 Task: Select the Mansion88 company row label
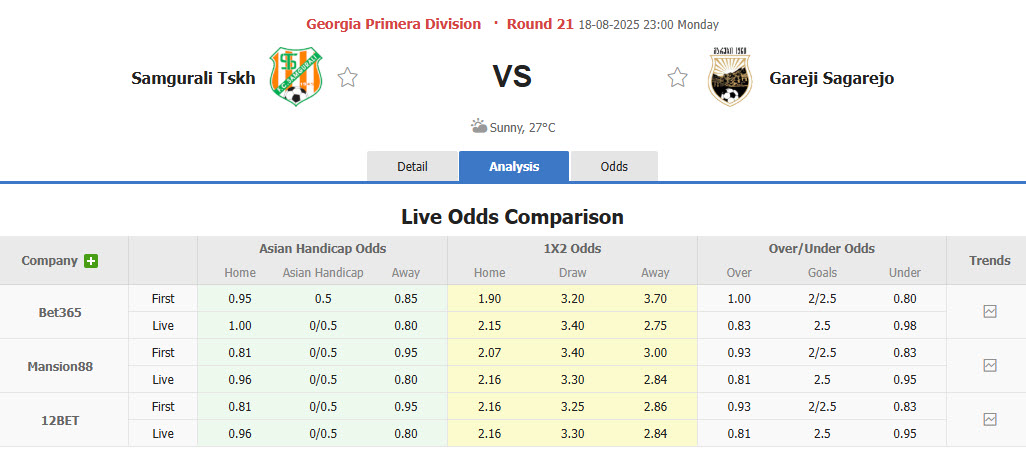tap(60, 366)
